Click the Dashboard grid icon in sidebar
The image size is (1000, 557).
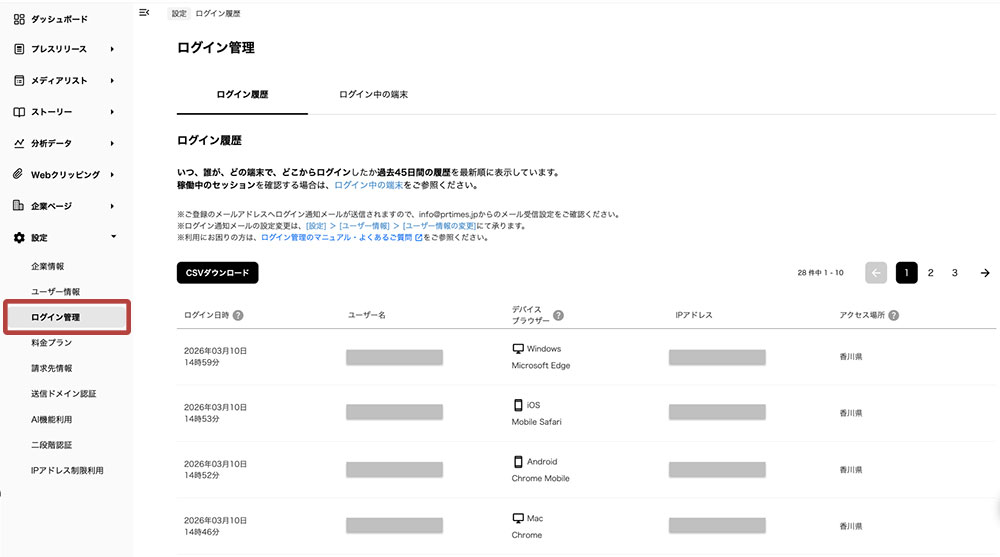(x=19, y=19)
